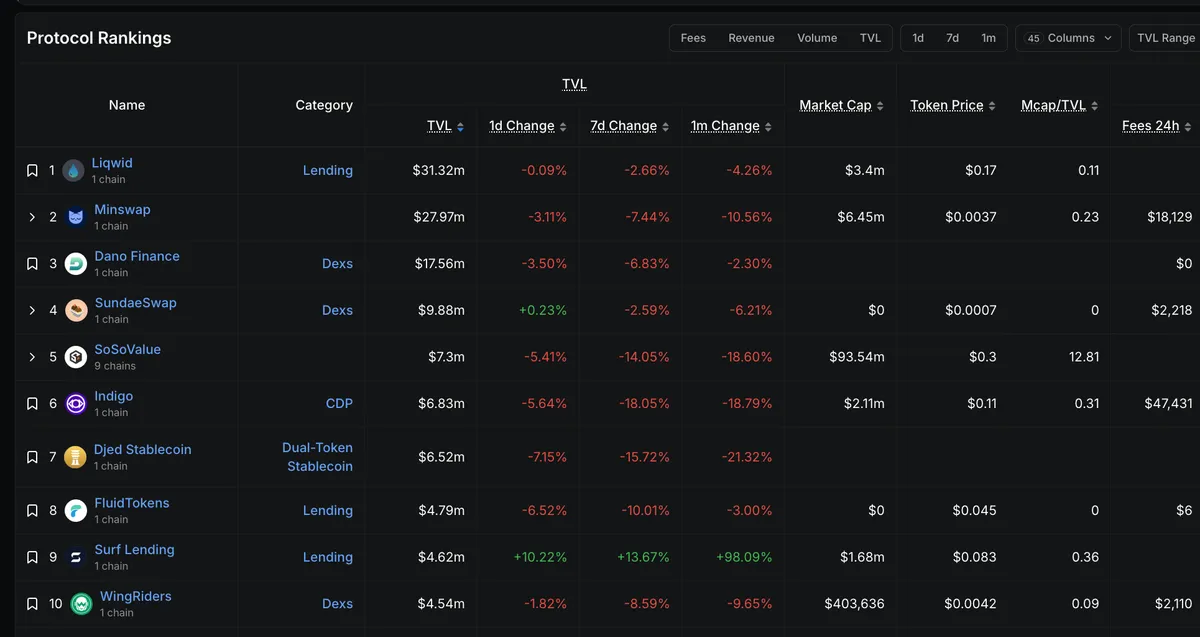Bookmark the Dano Finance row

[32, 264]
